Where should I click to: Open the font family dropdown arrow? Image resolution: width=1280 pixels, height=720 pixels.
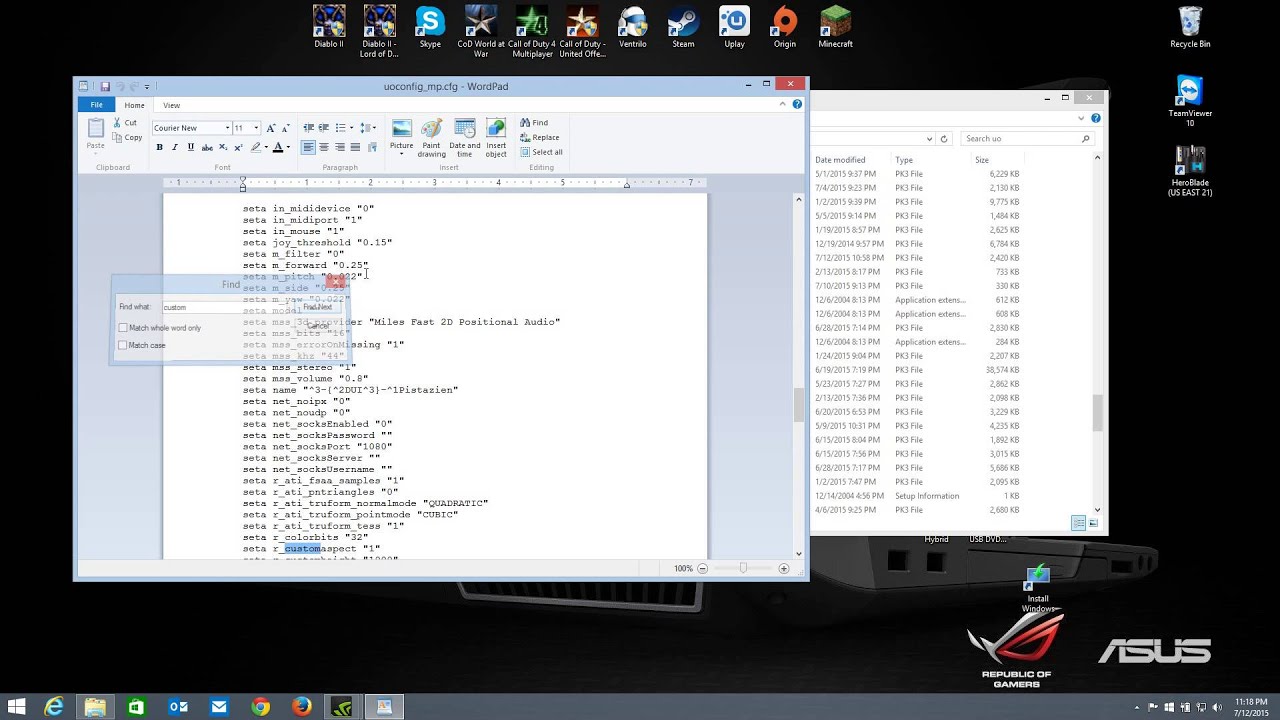coord(227,128)
